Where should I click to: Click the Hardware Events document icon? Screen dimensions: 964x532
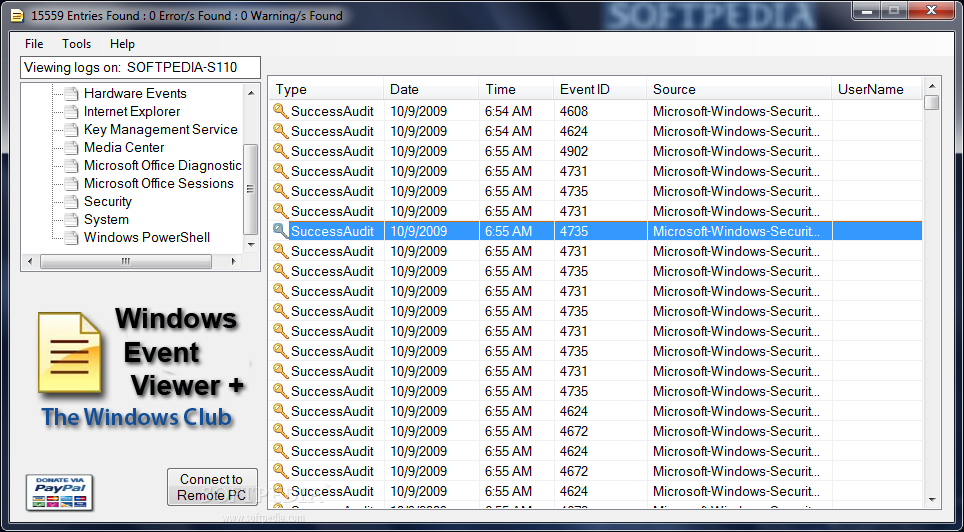pos(72,94)
